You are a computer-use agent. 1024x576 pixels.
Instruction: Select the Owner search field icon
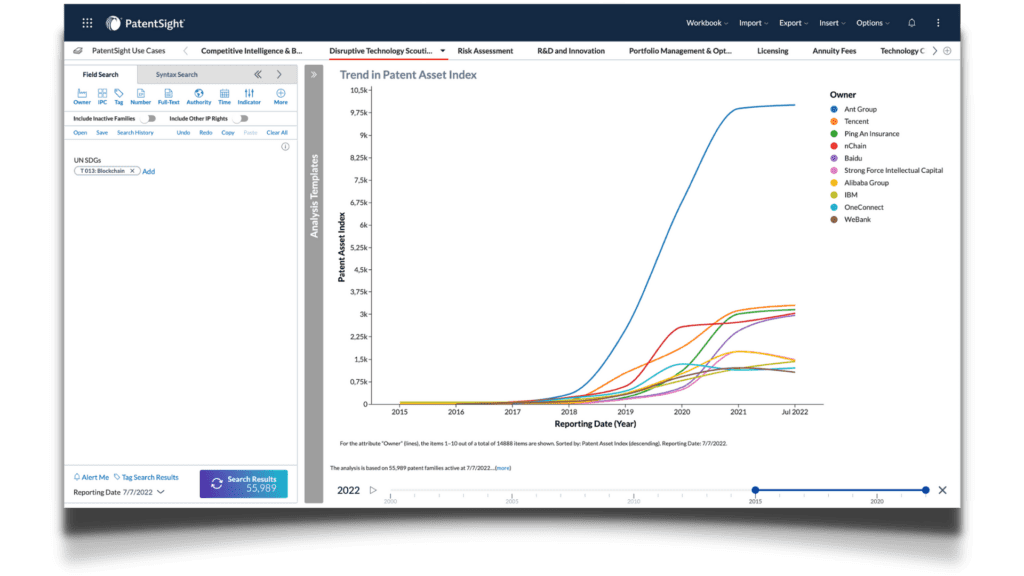point(81,95)
